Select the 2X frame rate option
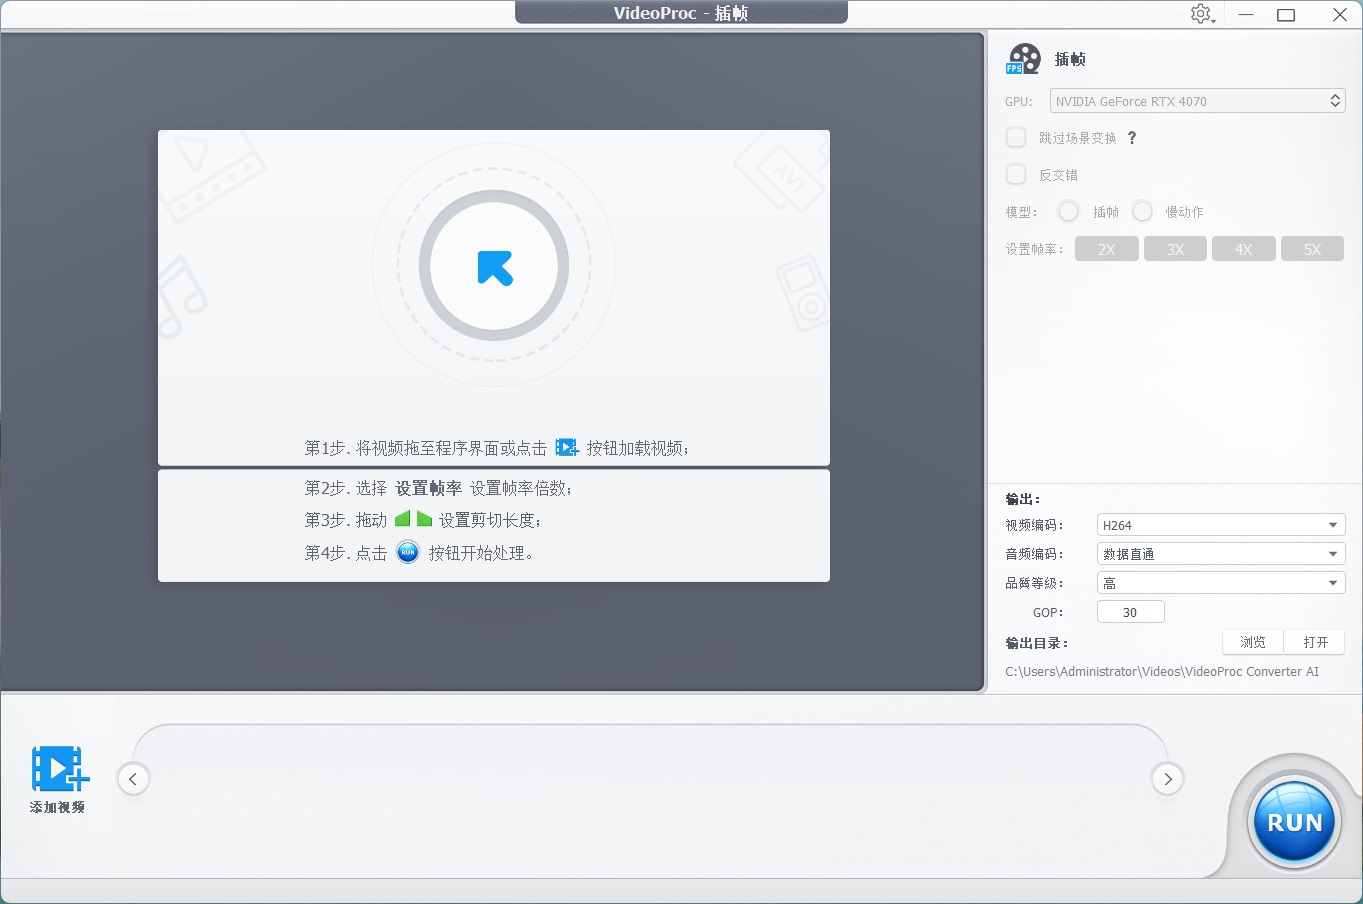This screenshot has width=1363, height=904. (x=1106, y=248)
